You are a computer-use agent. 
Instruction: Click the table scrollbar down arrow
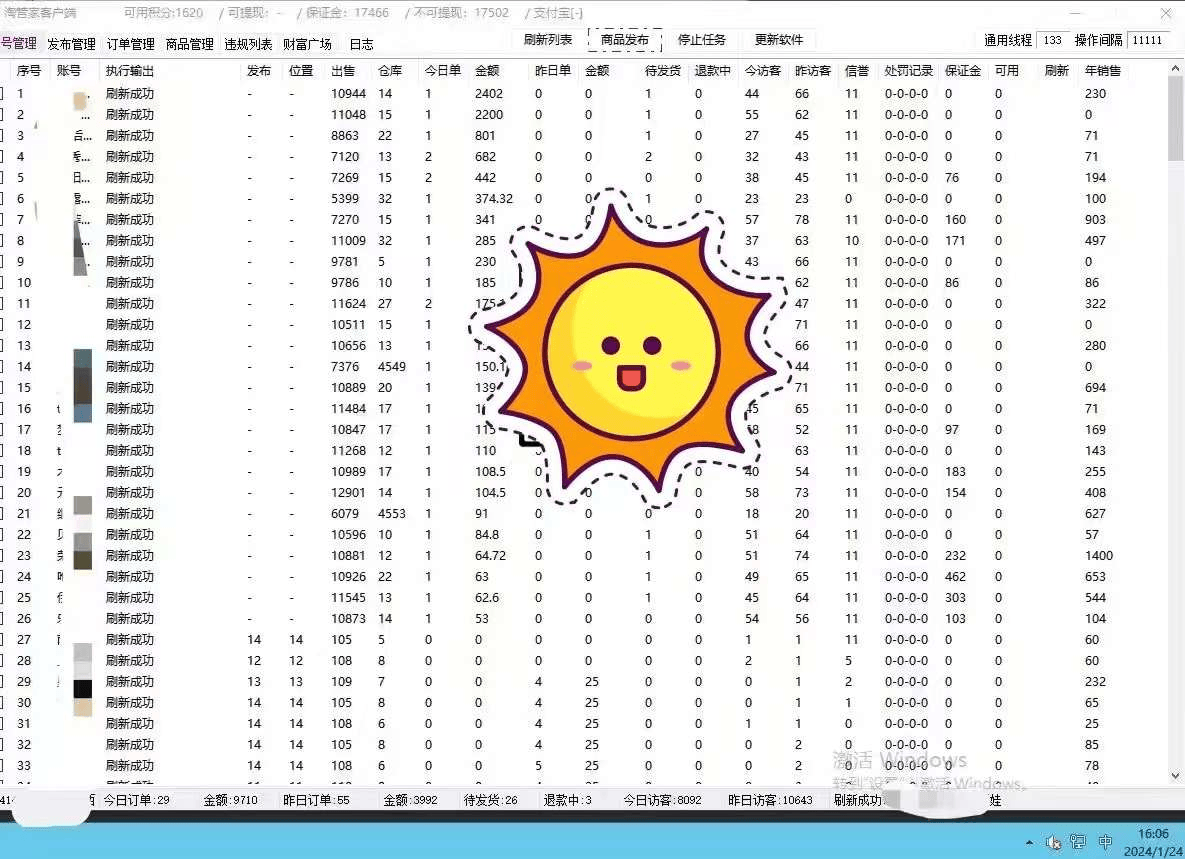[x=1175, y=776]
